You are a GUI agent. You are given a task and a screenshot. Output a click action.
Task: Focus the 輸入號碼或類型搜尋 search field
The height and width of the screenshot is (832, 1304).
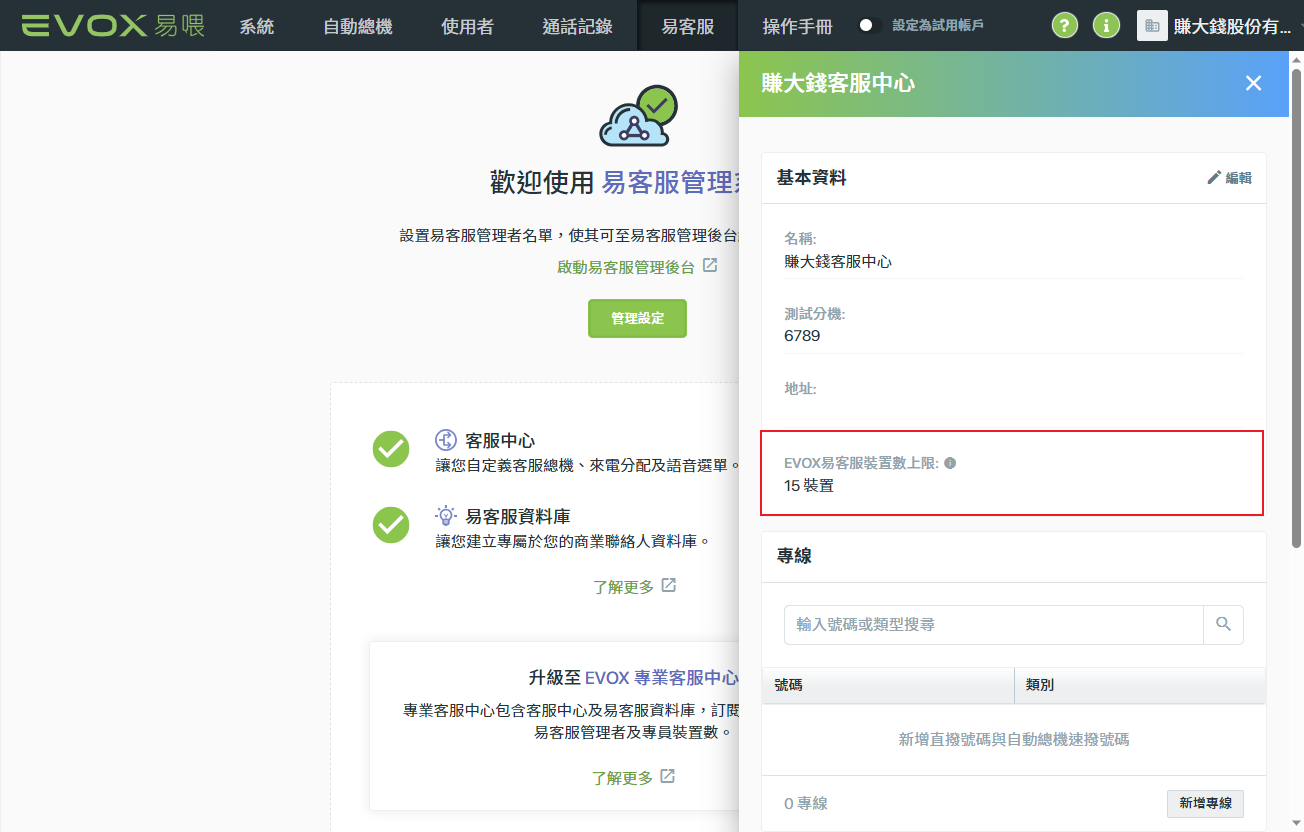(993, 624)
